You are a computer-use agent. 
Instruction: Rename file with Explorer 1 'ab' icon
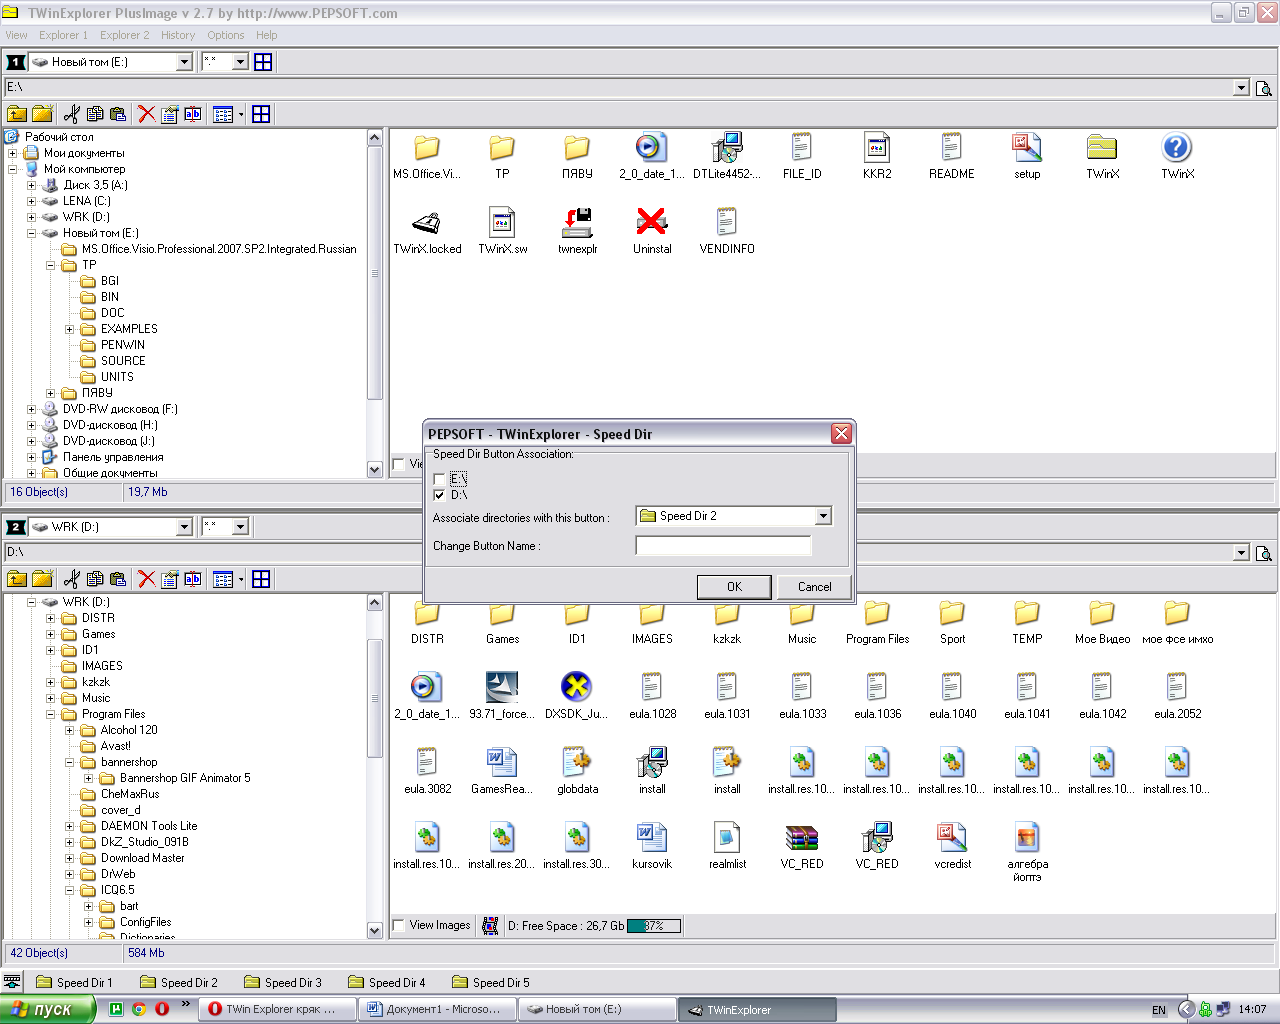pyautogui.click(x=193, y=114)
